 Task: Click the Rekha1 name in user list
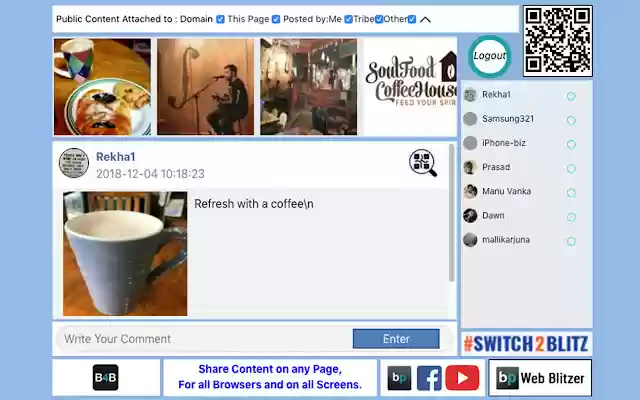(496, 94)
